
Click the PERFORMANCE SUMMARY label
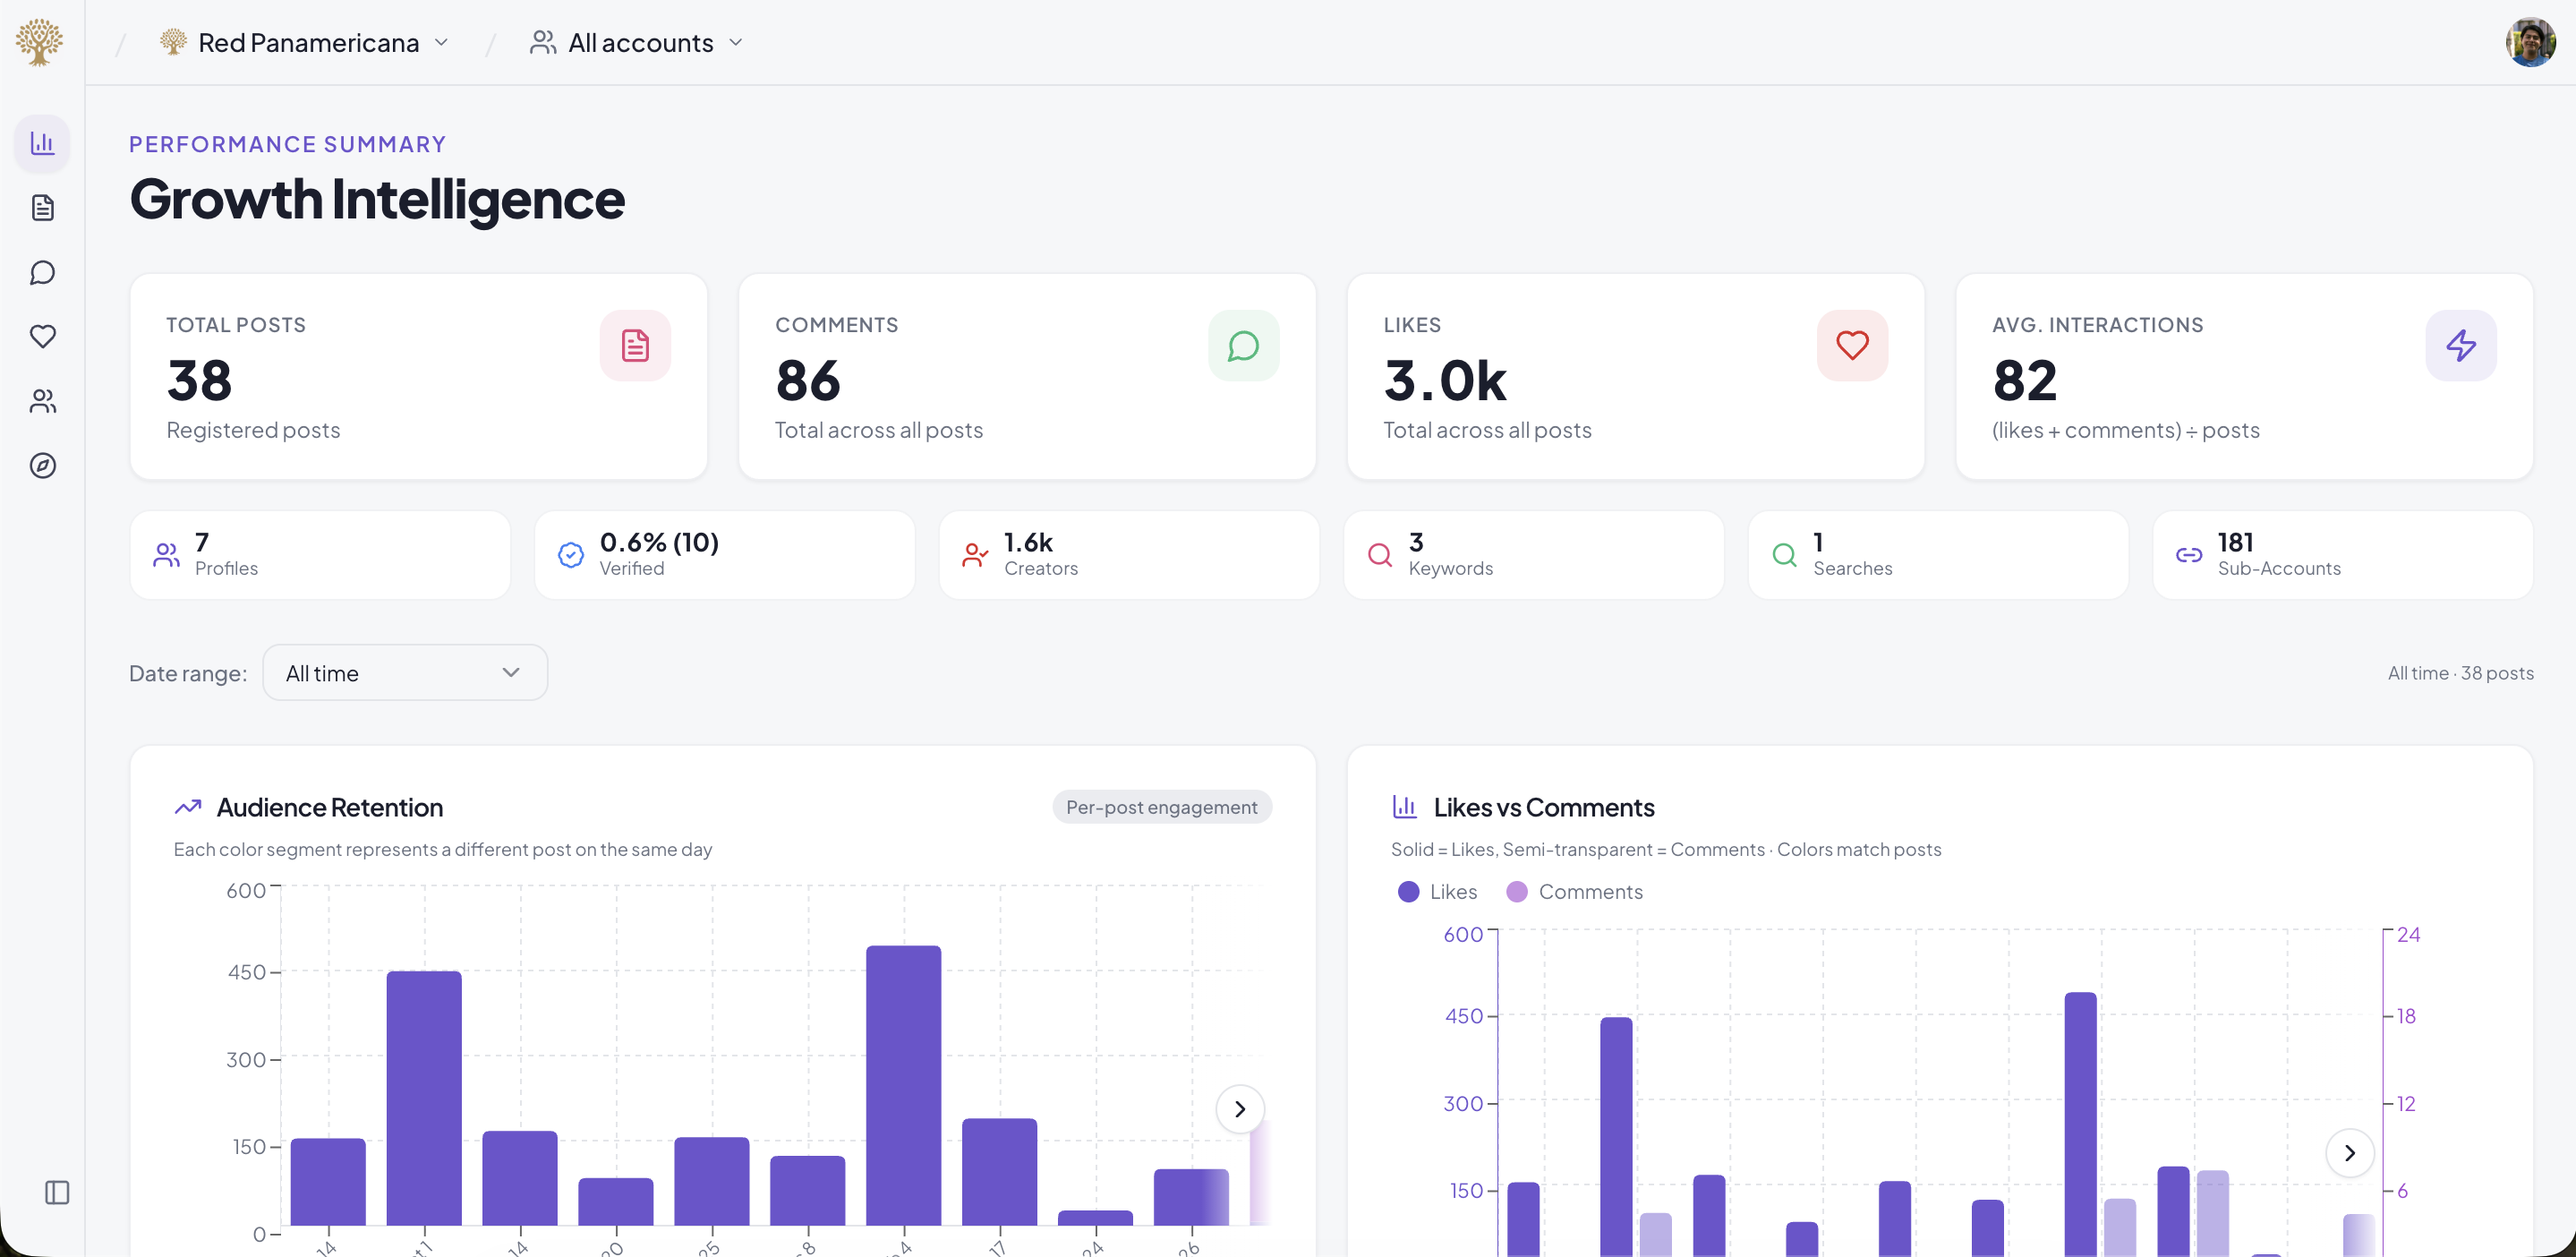click(x=287, y=144)
